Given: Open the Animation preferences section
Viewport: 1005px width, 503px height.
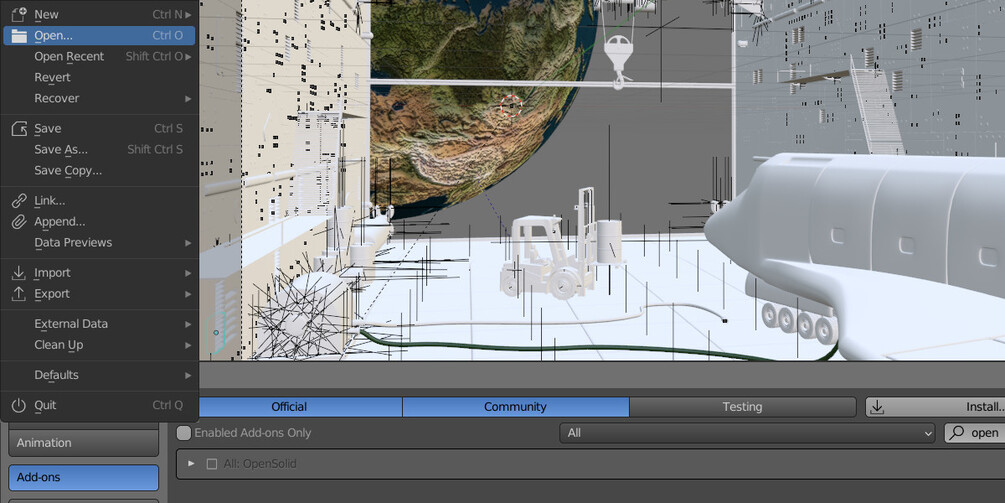Looking at the screenshot, I should click(x=83, y=443).
